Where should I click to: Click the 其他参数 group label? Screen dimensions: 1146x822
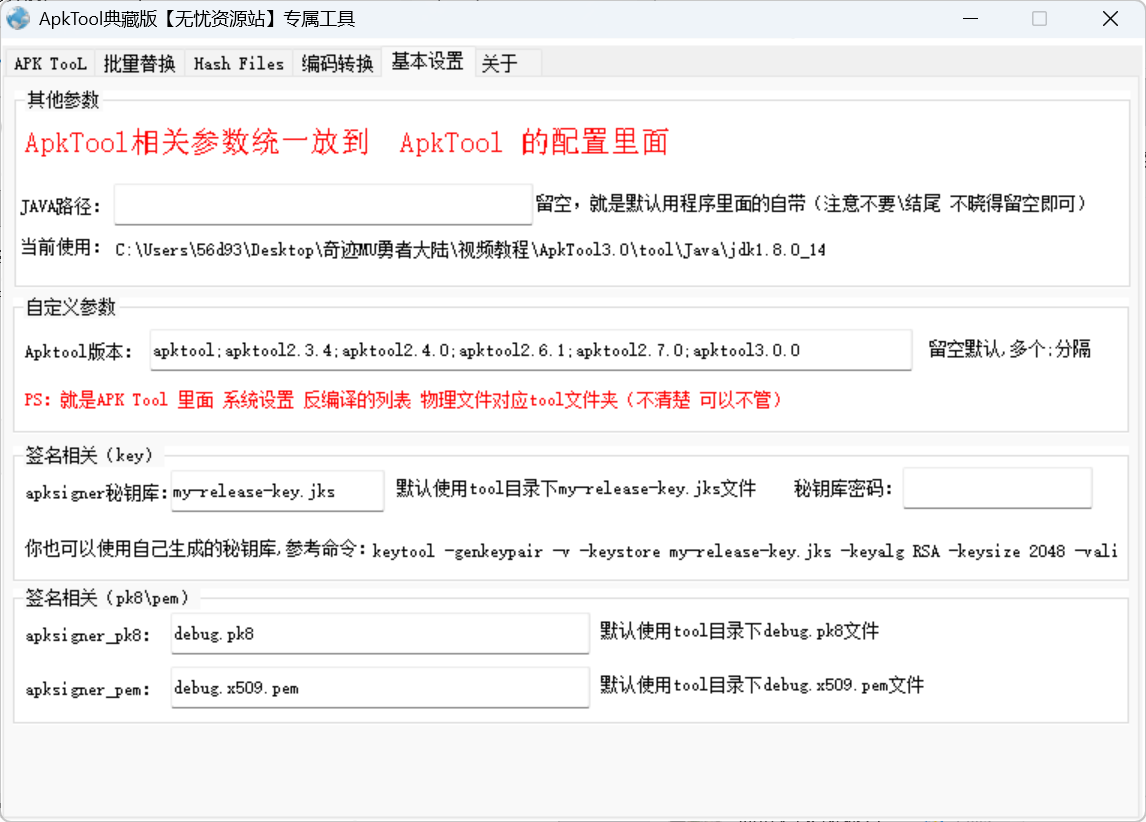tap(63, 100)
